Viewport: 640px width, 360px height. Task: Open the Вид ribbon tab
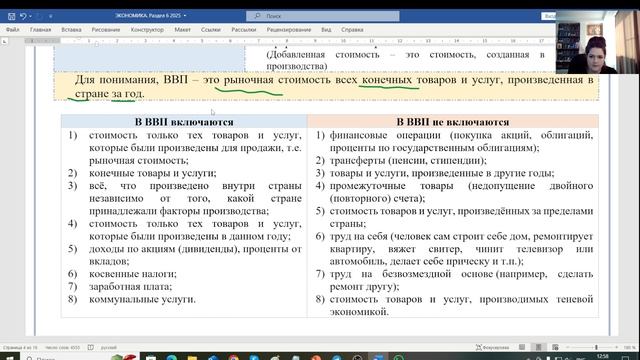pos(326,30)
